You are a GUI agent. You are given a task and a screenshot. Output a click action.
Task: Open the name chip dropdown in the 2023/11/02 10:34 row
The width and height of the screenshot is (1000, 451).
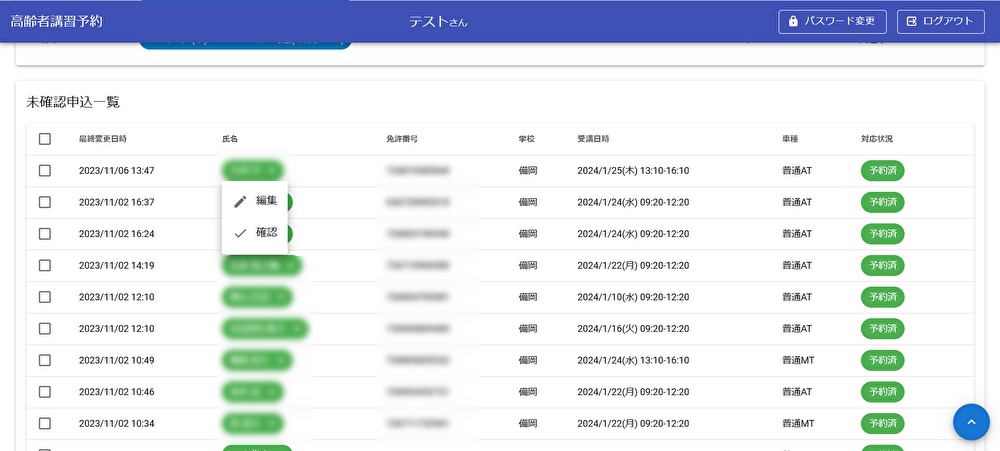tap(253, 423)
